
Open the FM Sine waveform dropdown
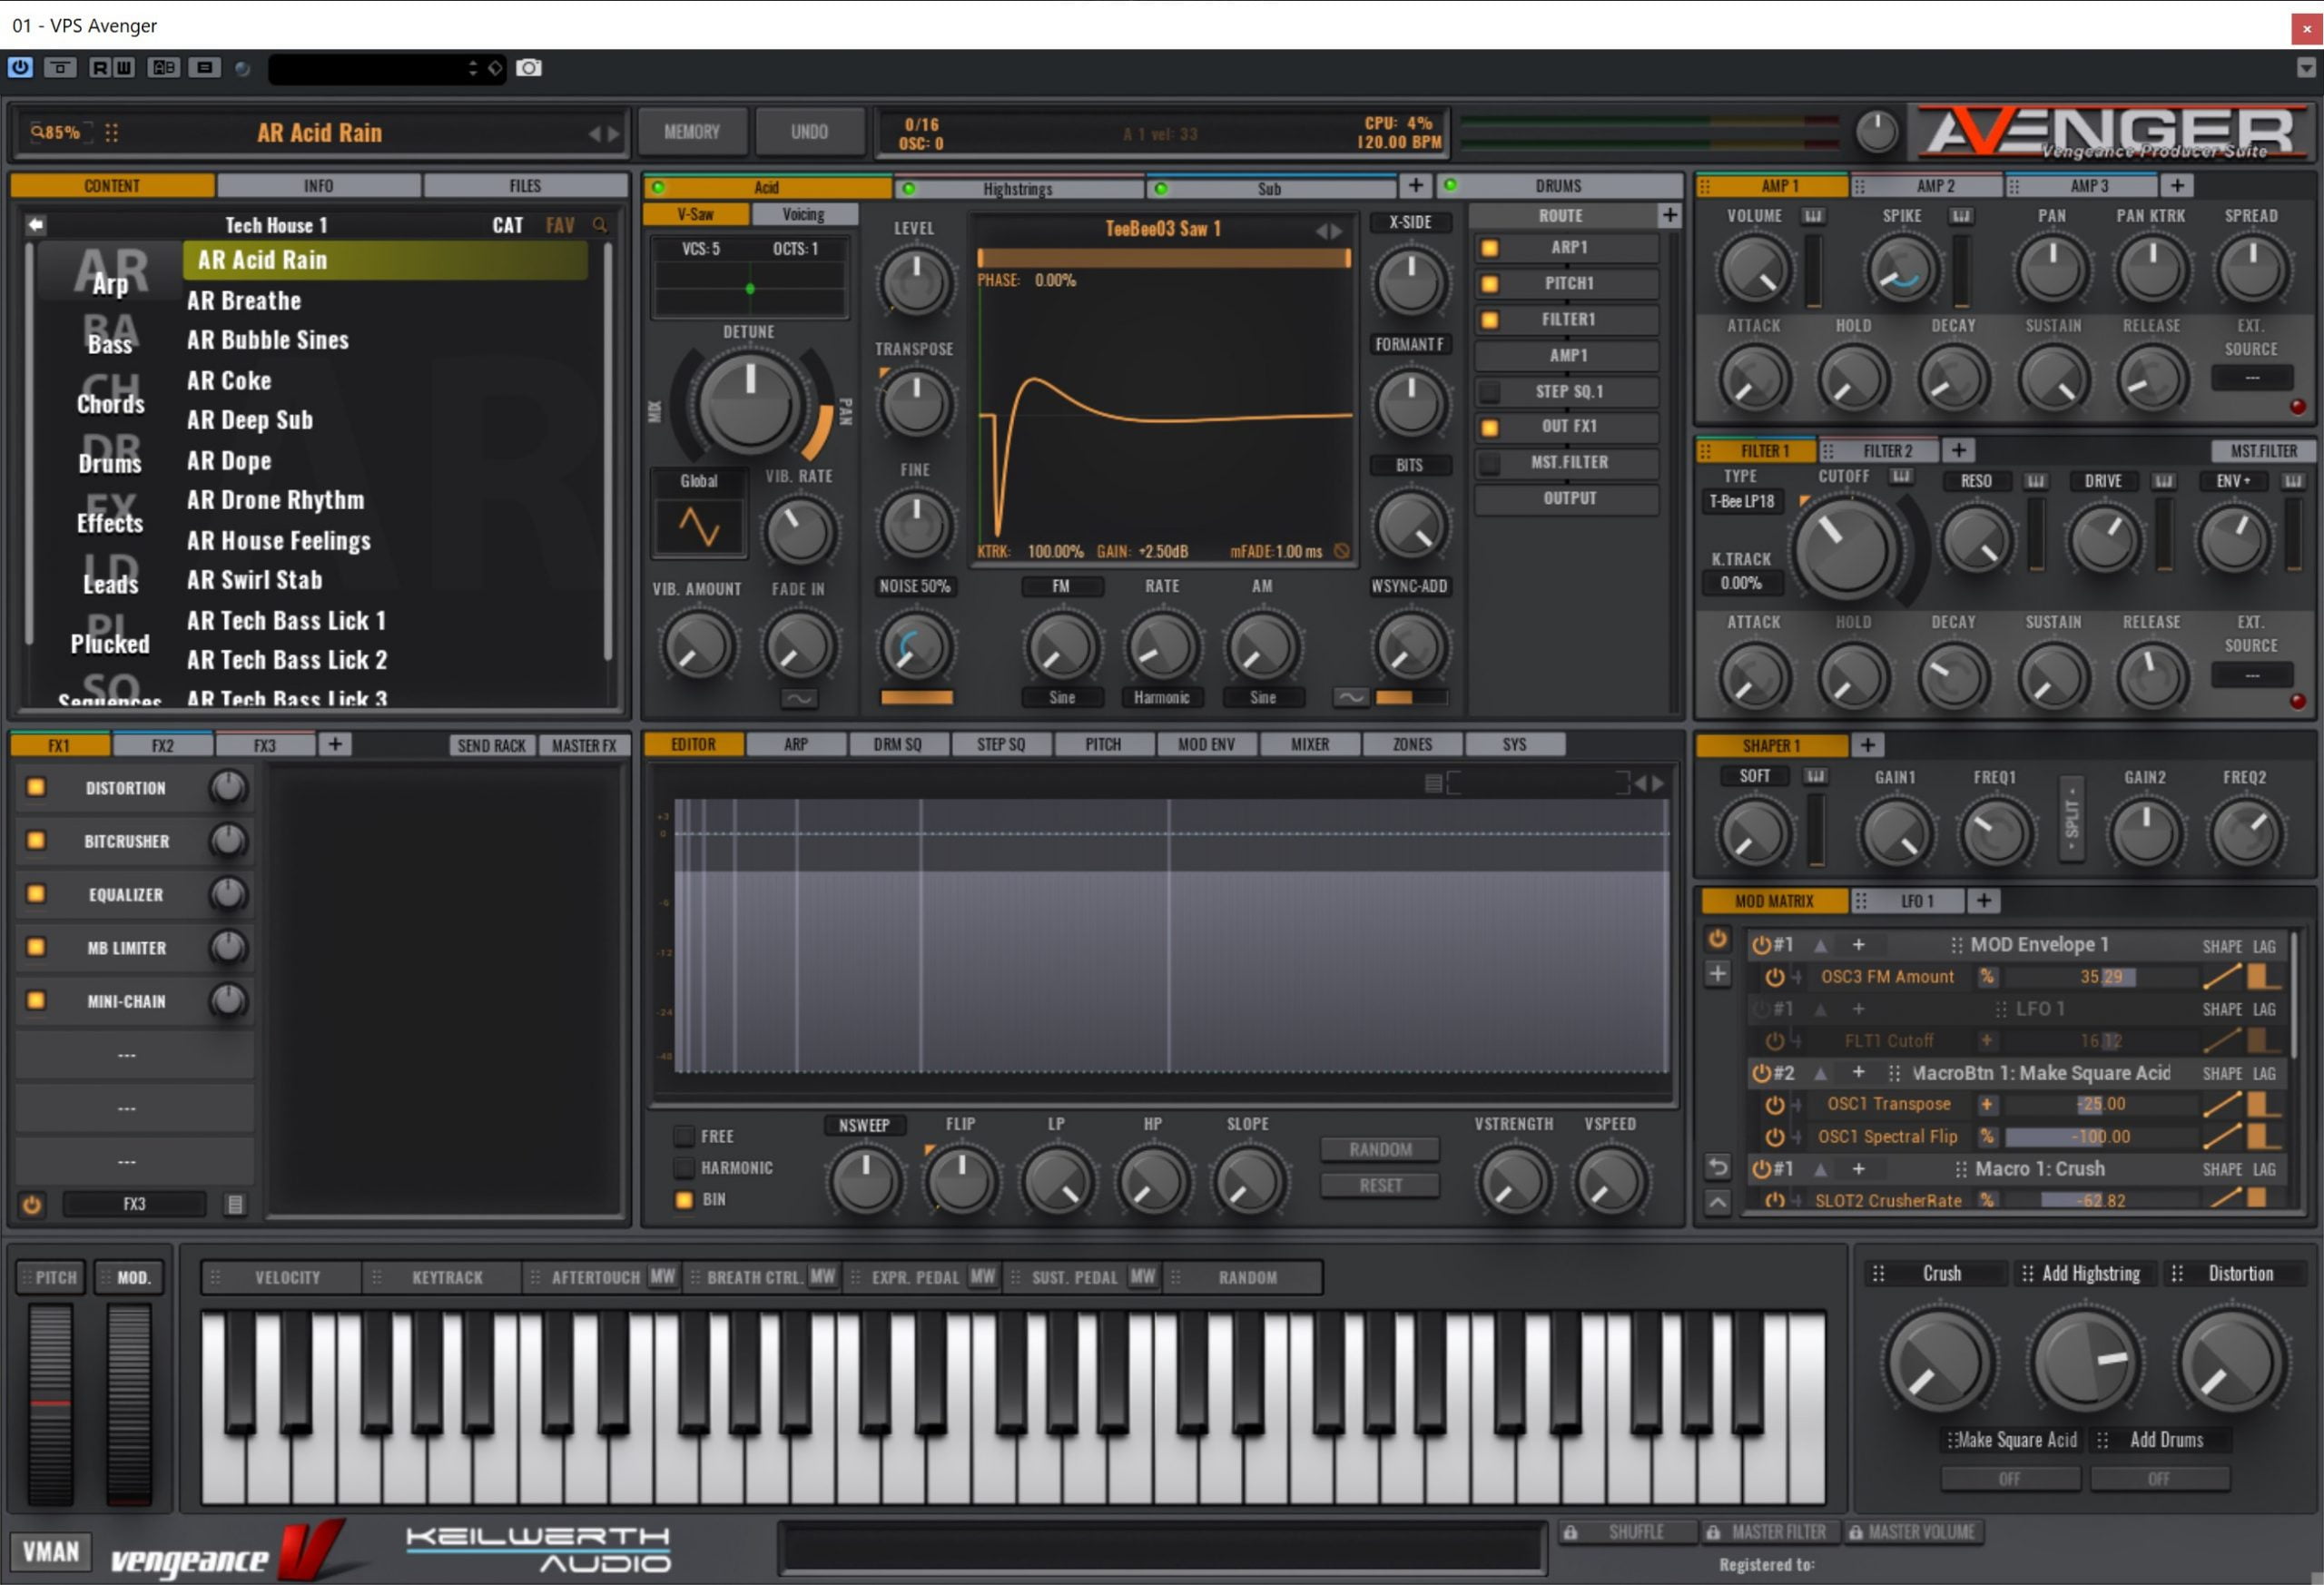[1062, 697]
